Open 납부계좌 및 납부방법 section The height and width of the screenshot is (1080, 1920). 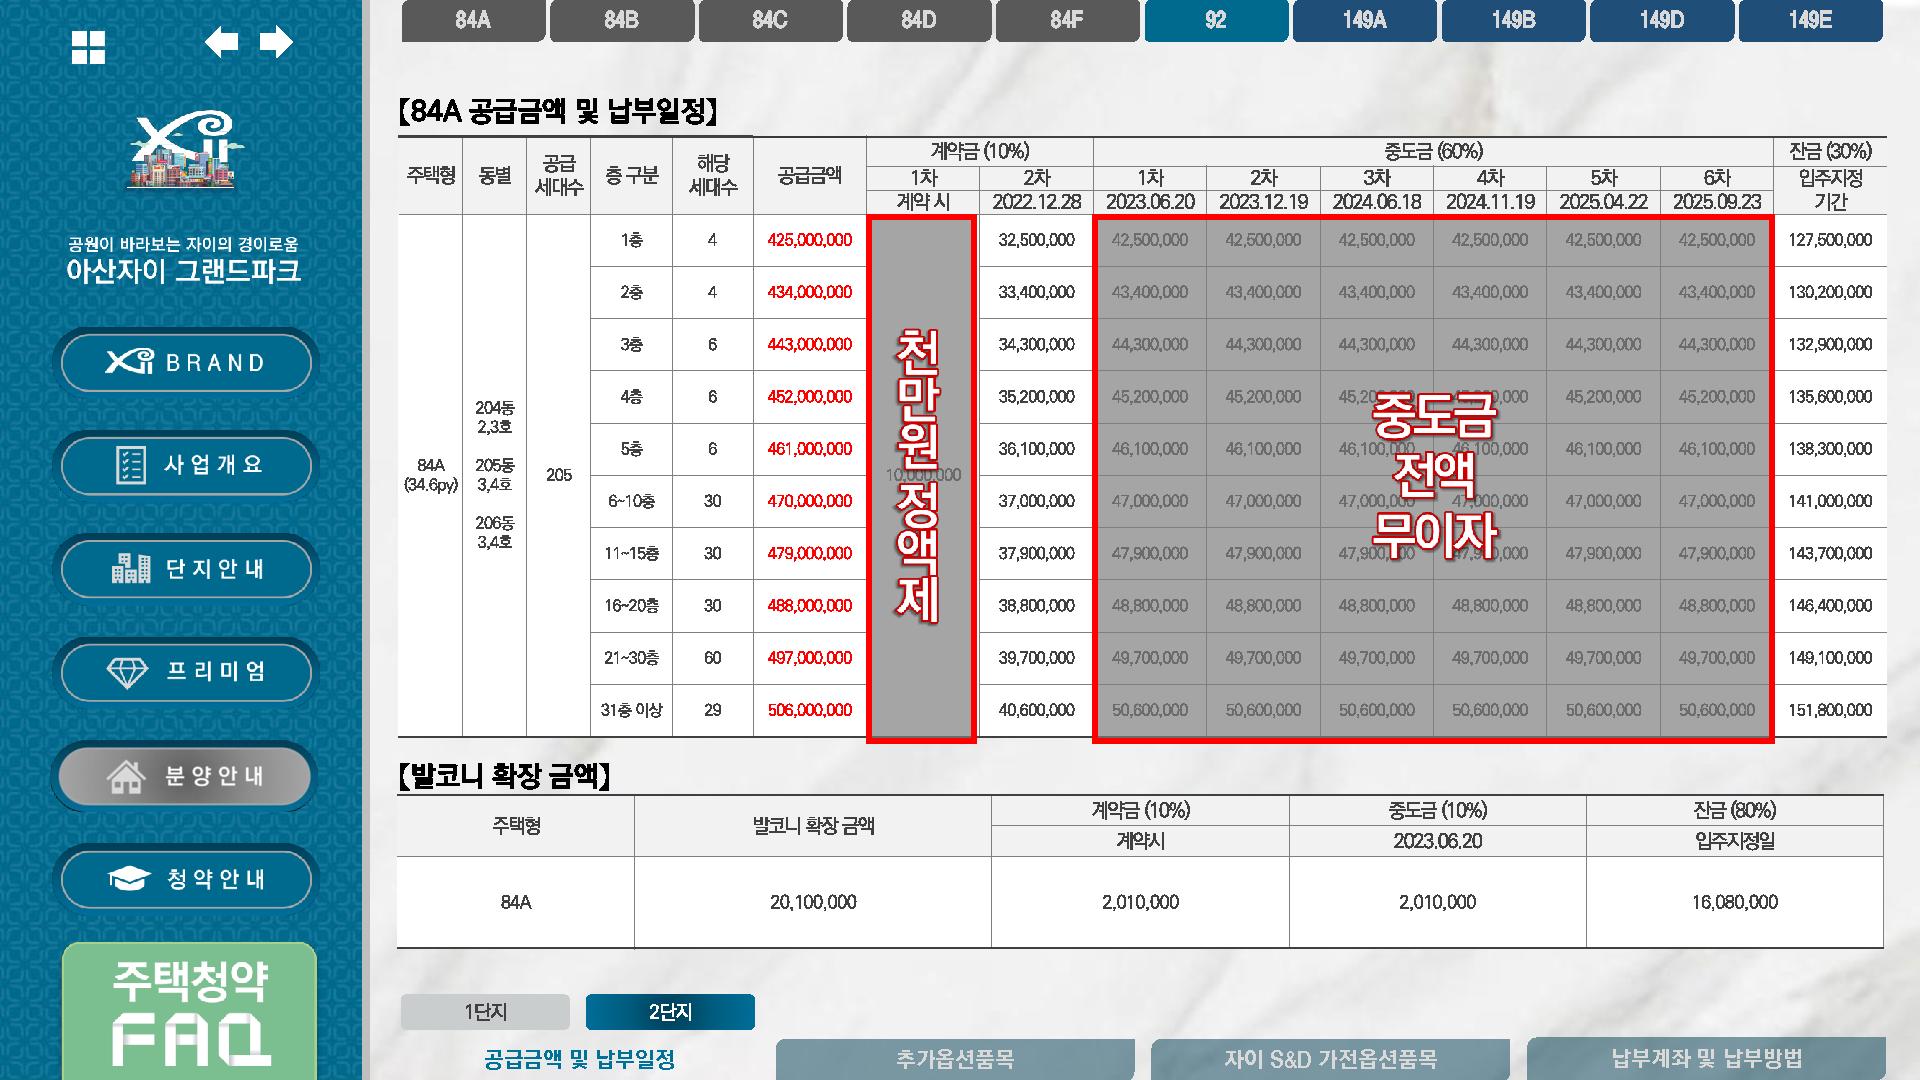click(1706, 1059)
